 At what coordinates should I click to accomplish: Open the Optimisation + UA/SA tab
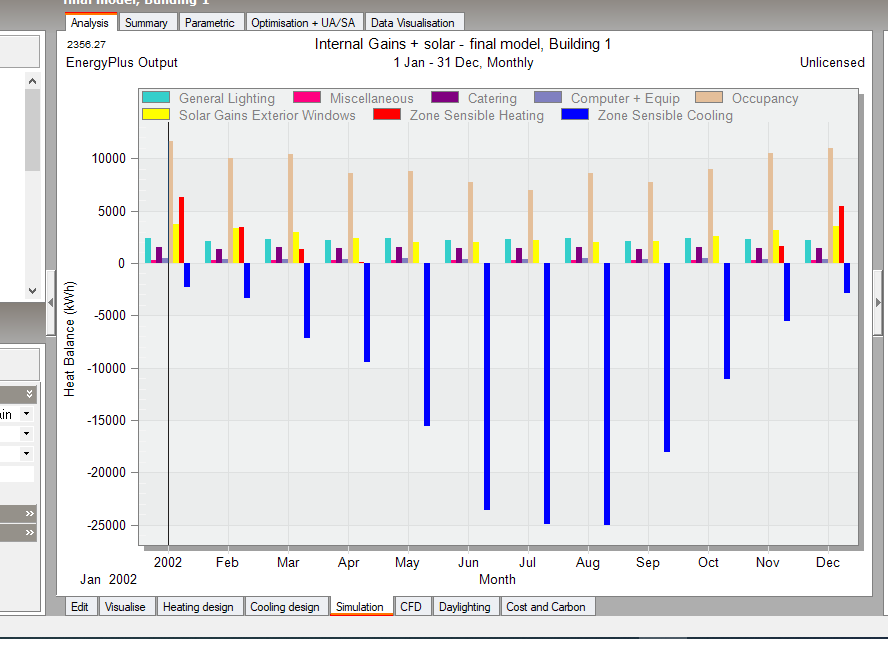click(x=303, y=23)
